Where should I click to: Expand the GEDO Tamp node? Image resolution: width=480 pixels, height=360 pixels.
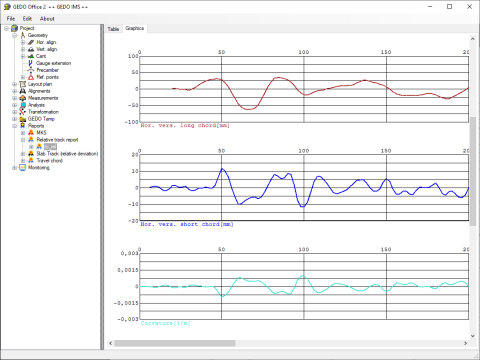[15, 119]
